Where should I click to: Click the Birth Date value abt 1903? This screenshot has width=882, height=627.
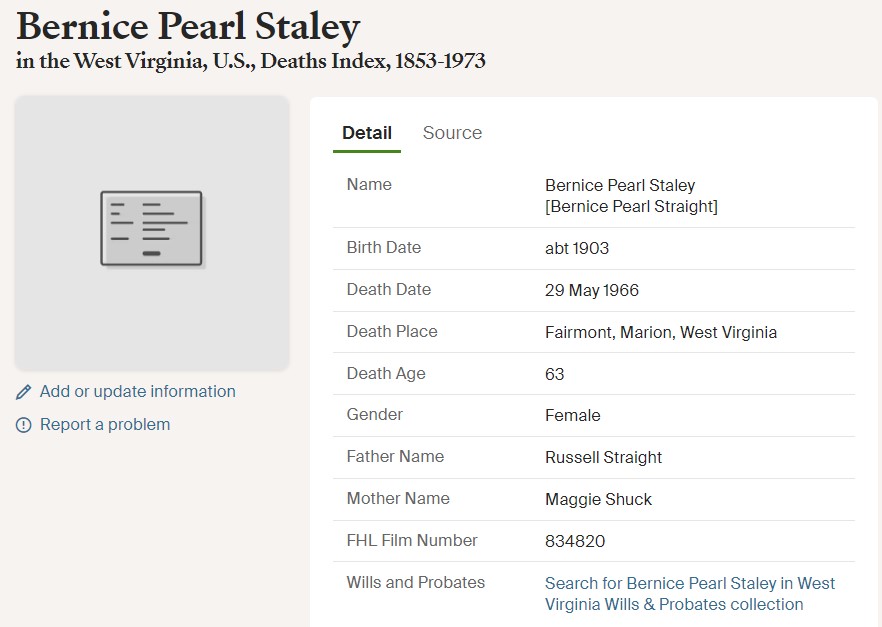pos(577,248)
